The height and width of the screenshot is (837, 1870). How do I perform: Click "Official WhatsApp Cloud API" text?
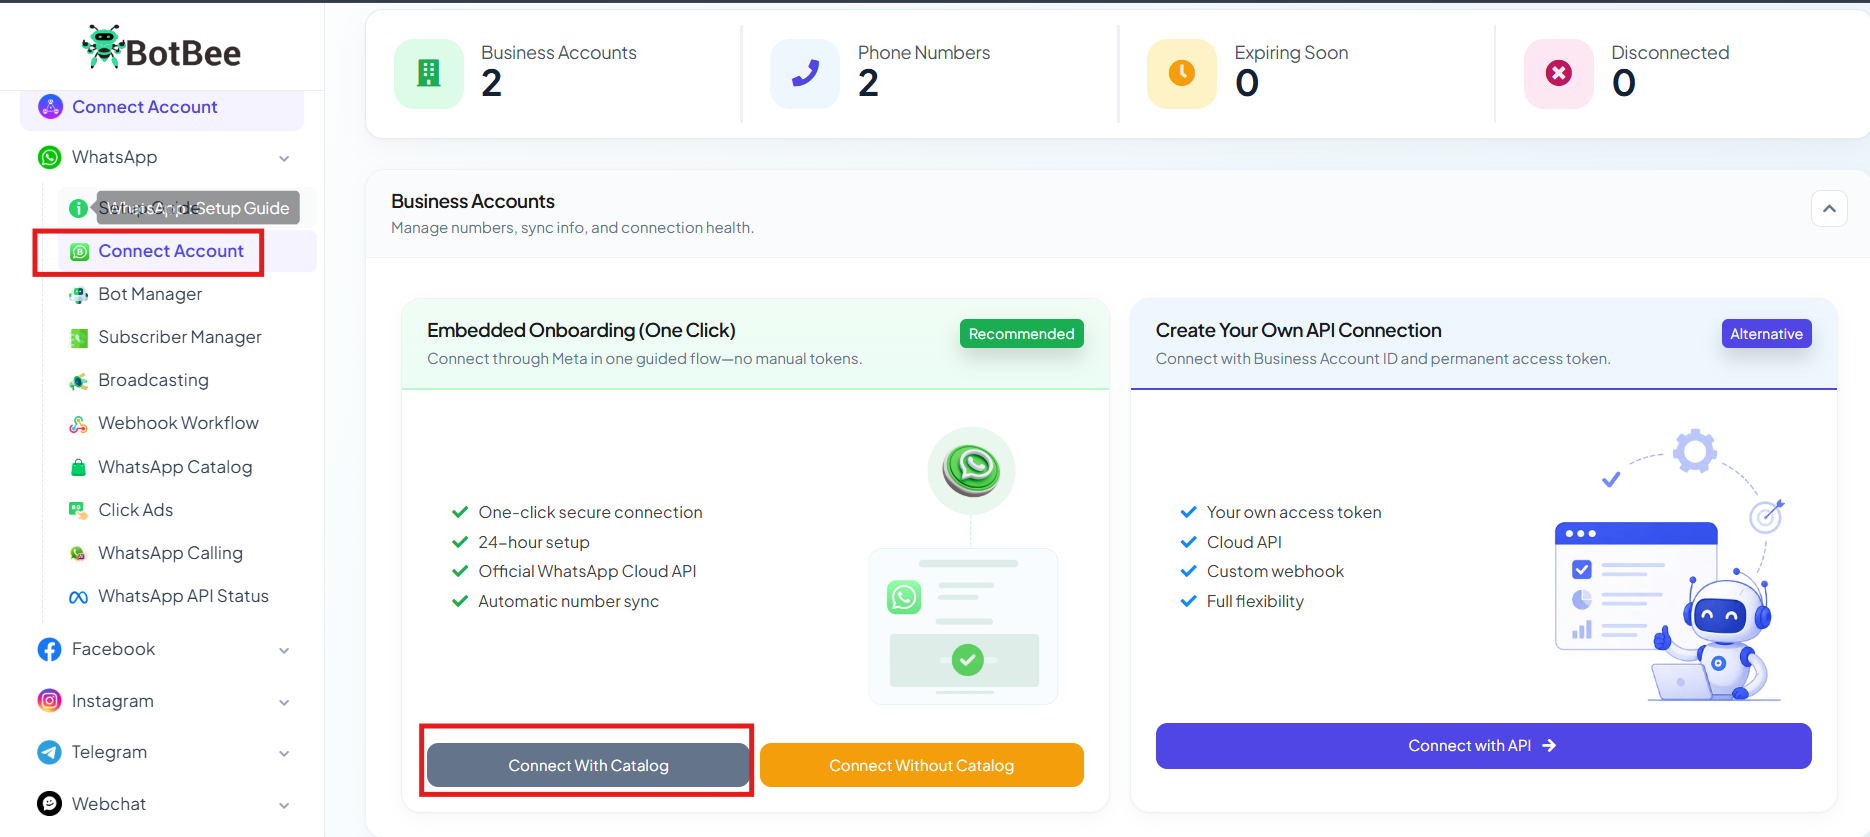(587, 571)
